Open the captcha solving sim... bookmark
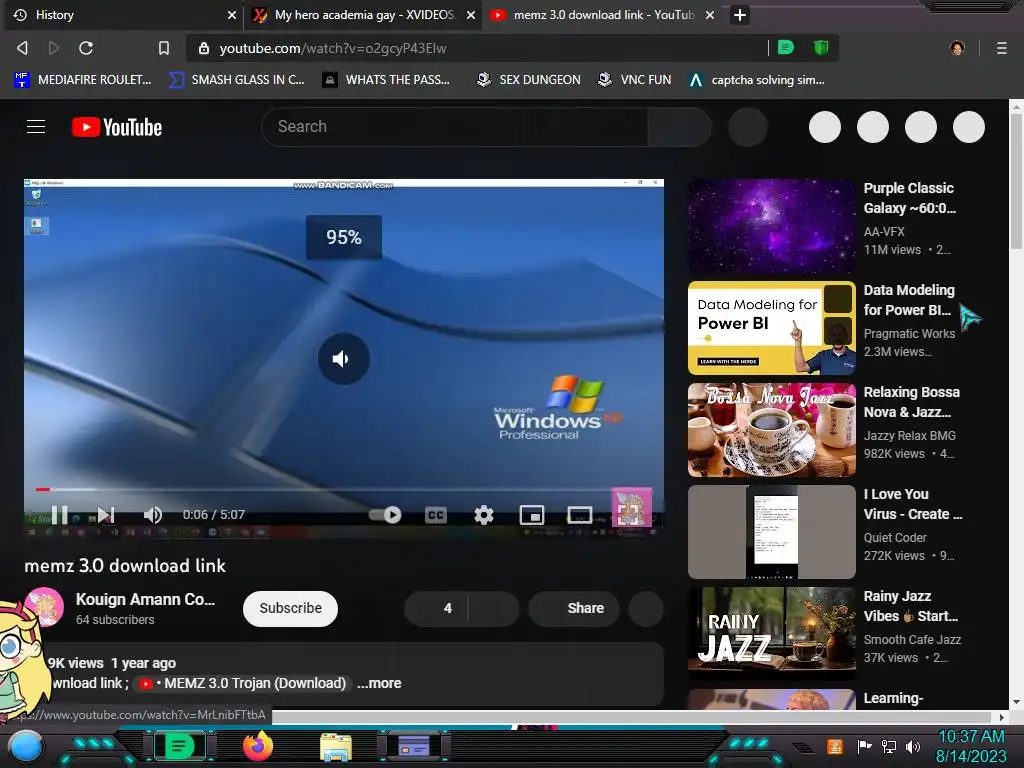Image resolution: width=1024 pixels, height=768 pixels. [757, 80]
